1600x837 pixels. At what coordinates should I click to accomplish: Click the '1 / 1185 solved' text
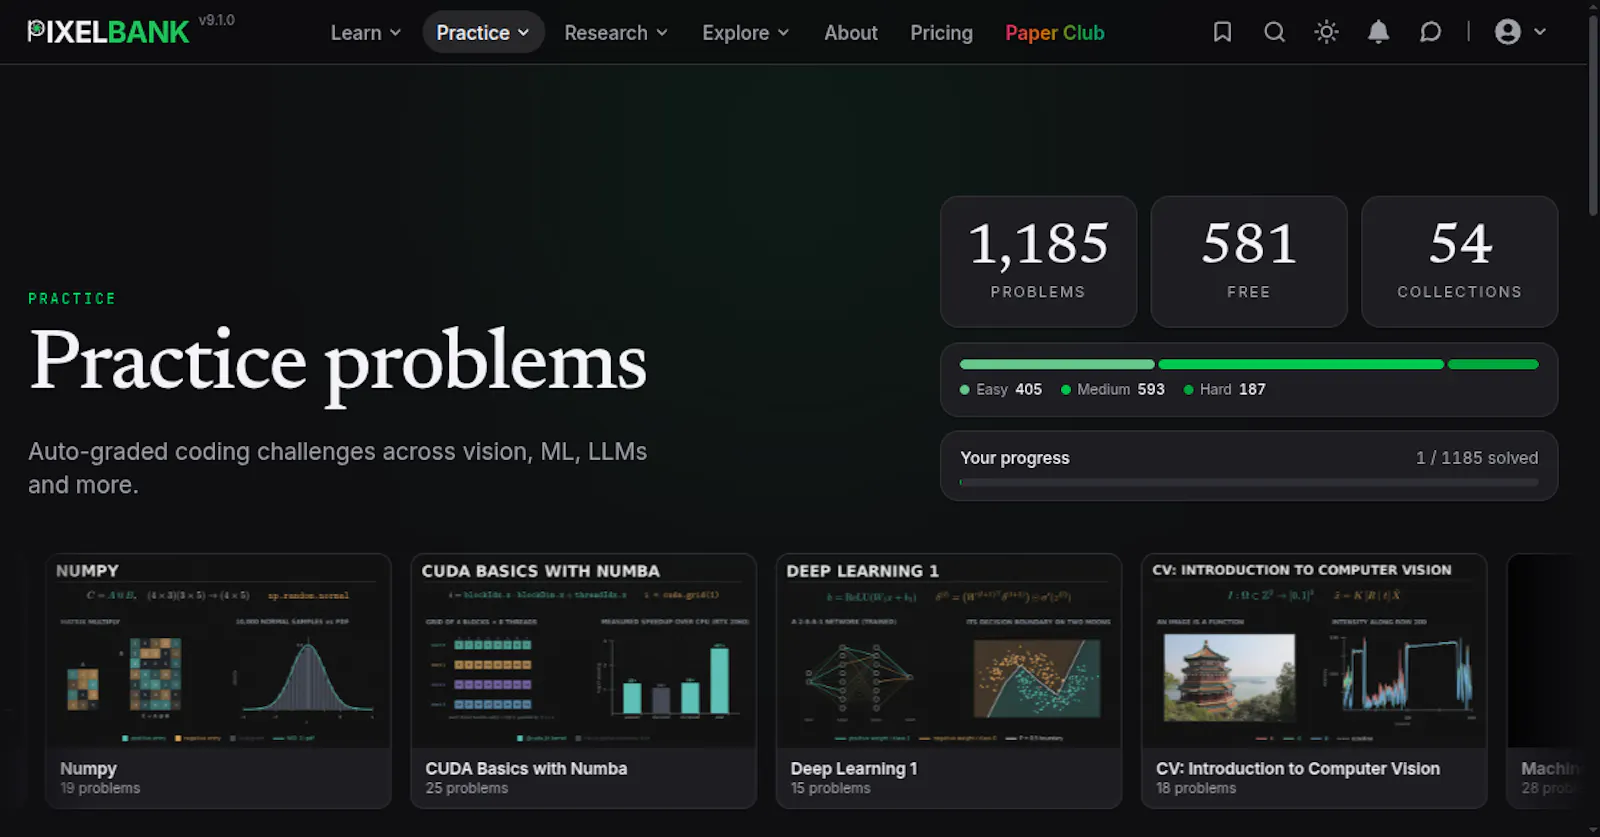coord(1477,457)
